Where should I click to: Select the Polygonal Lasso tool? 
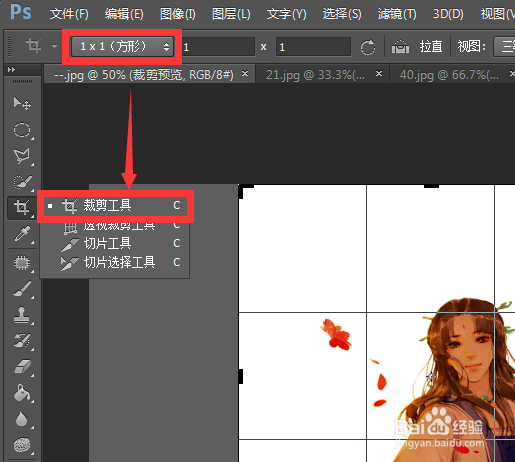(x=22, y=156)
